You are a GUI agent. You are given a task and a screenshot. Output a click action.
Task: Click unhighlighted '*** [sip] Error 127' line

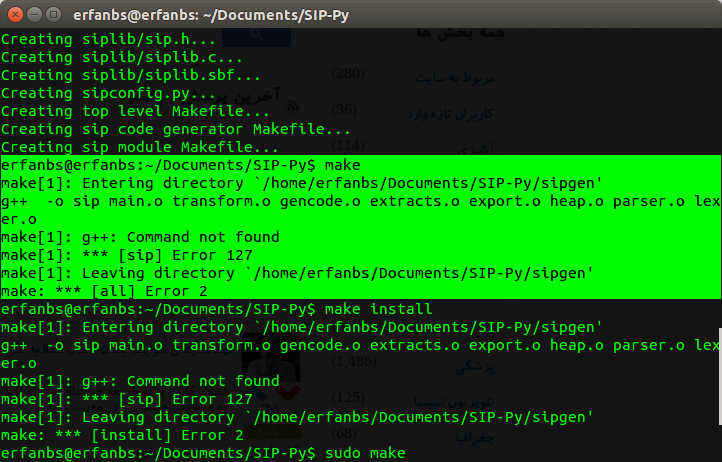[x=127, y=399]
